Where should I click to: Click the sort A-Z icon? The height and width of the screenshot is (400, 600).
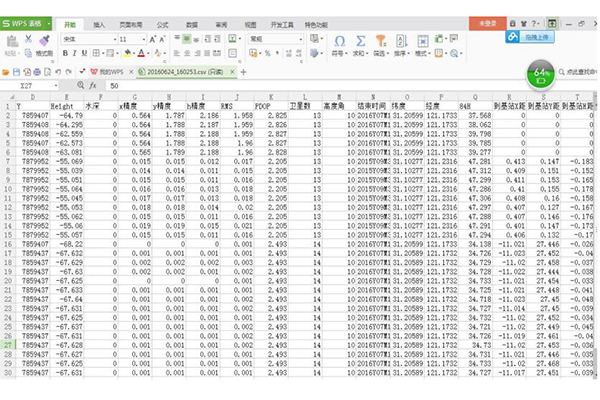click(400, 41)
